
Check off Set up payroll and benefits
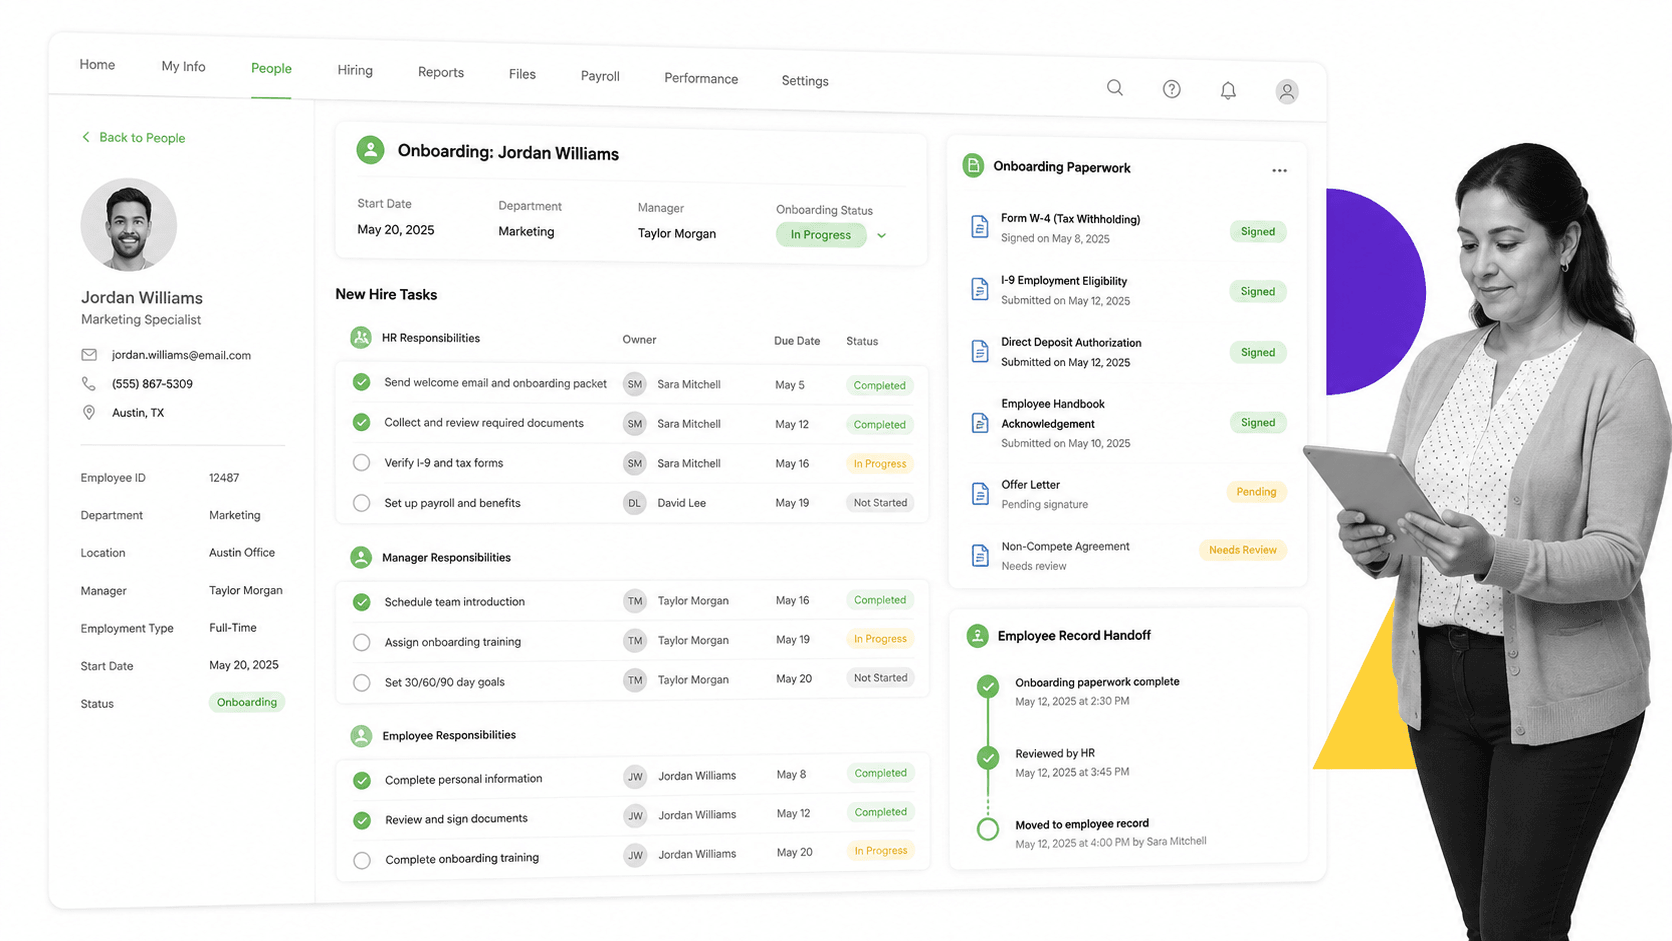click(362, 503)
